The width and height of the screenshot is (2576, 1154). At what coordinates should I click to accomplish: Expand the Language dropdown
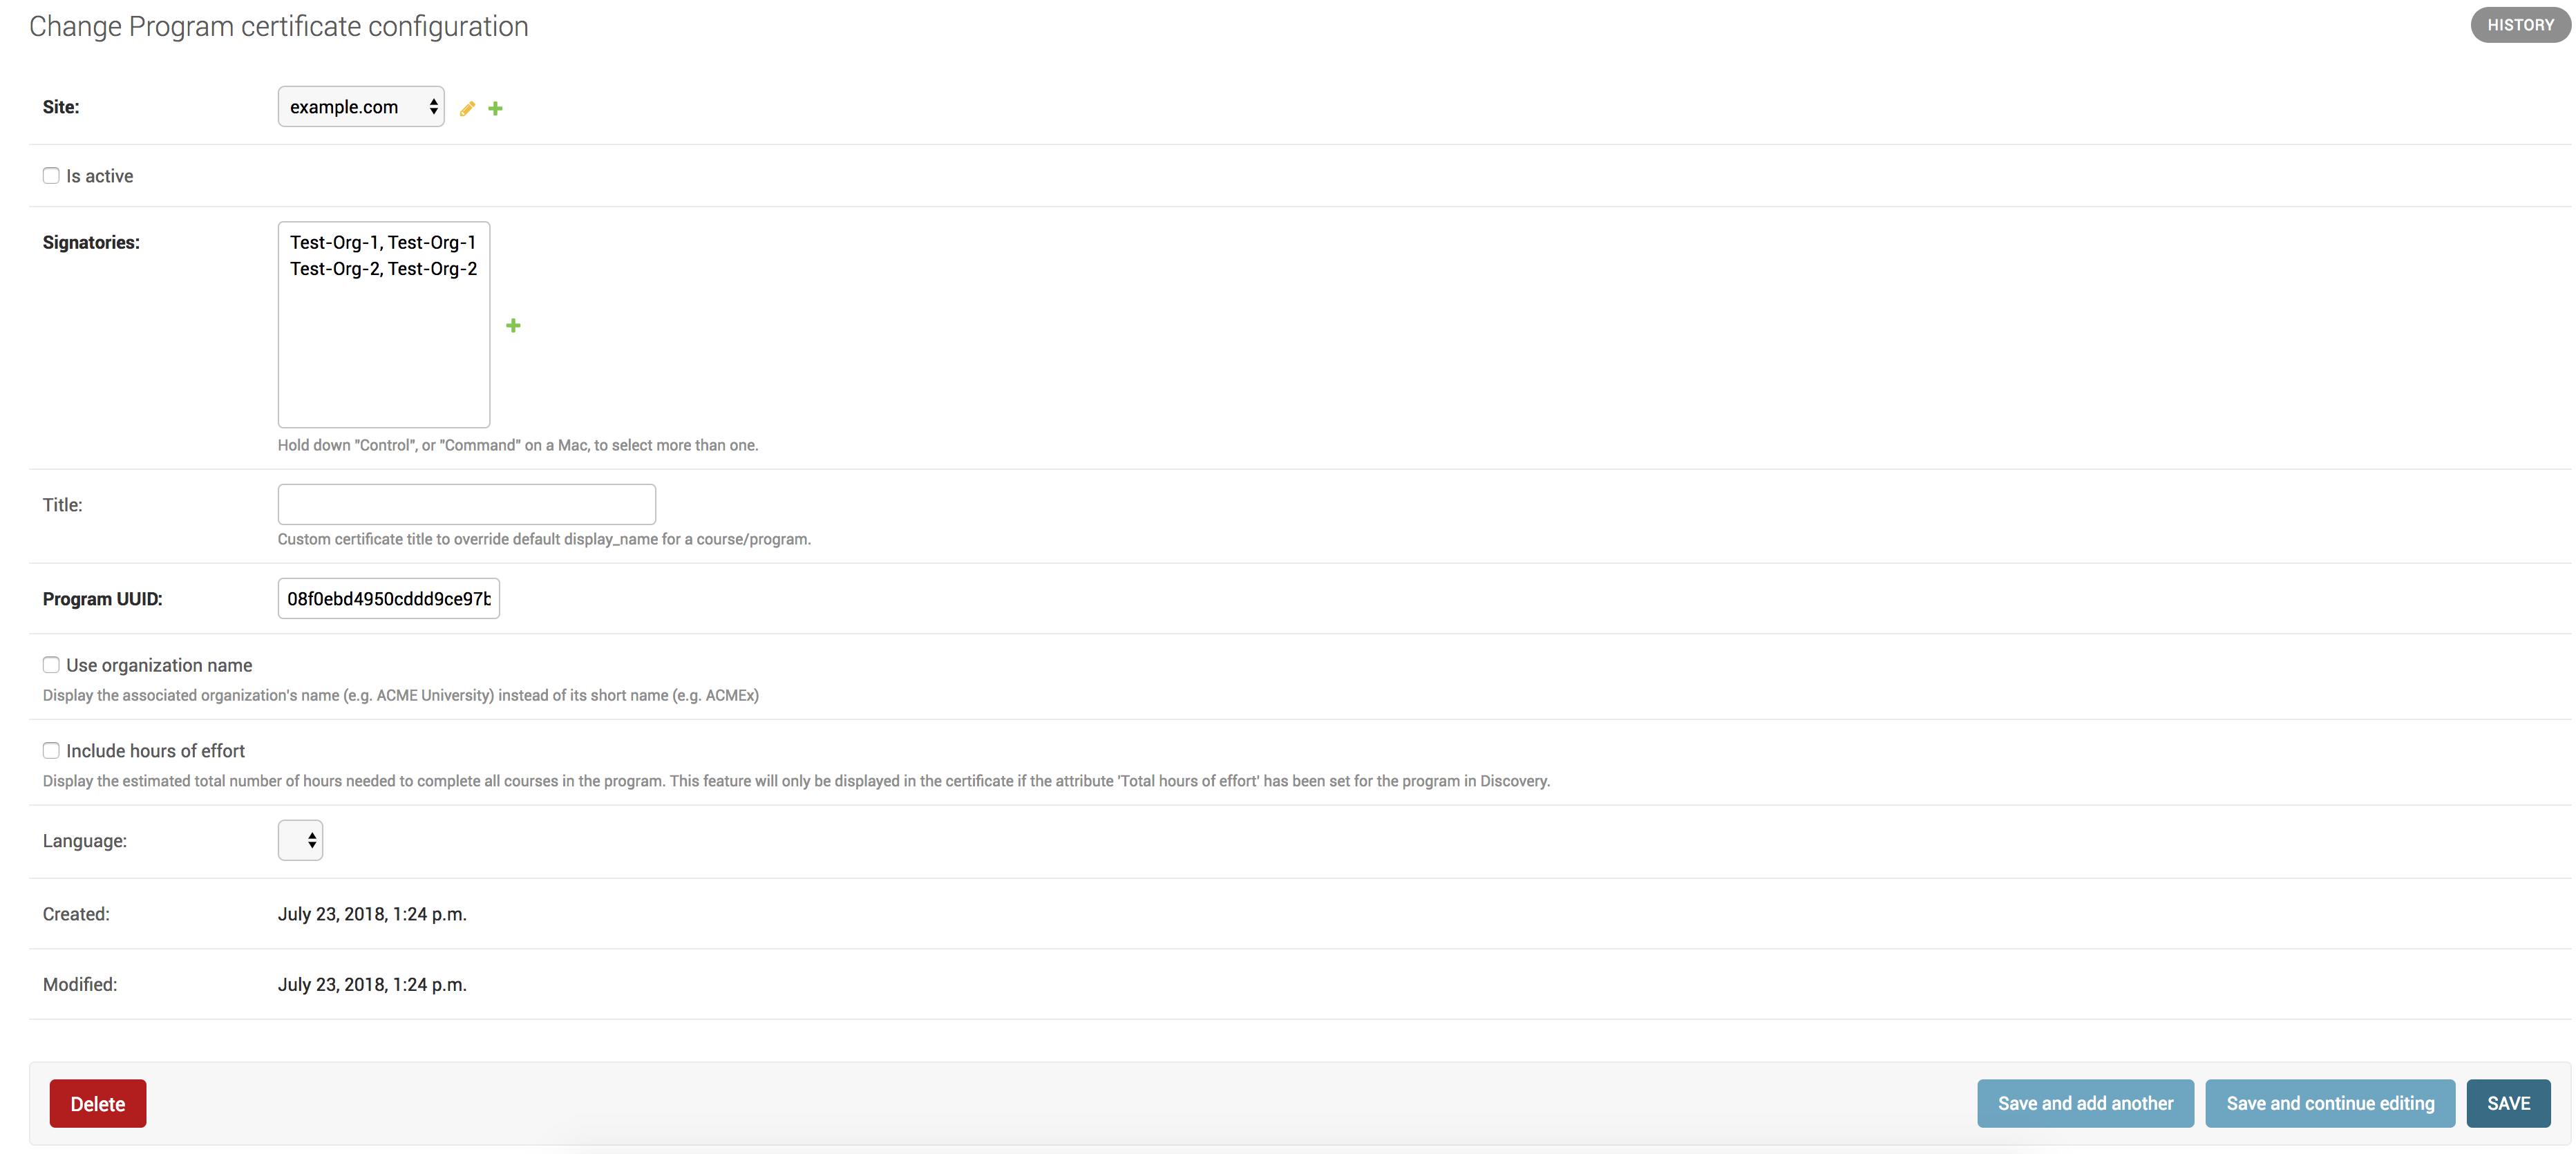pos(300,840)
